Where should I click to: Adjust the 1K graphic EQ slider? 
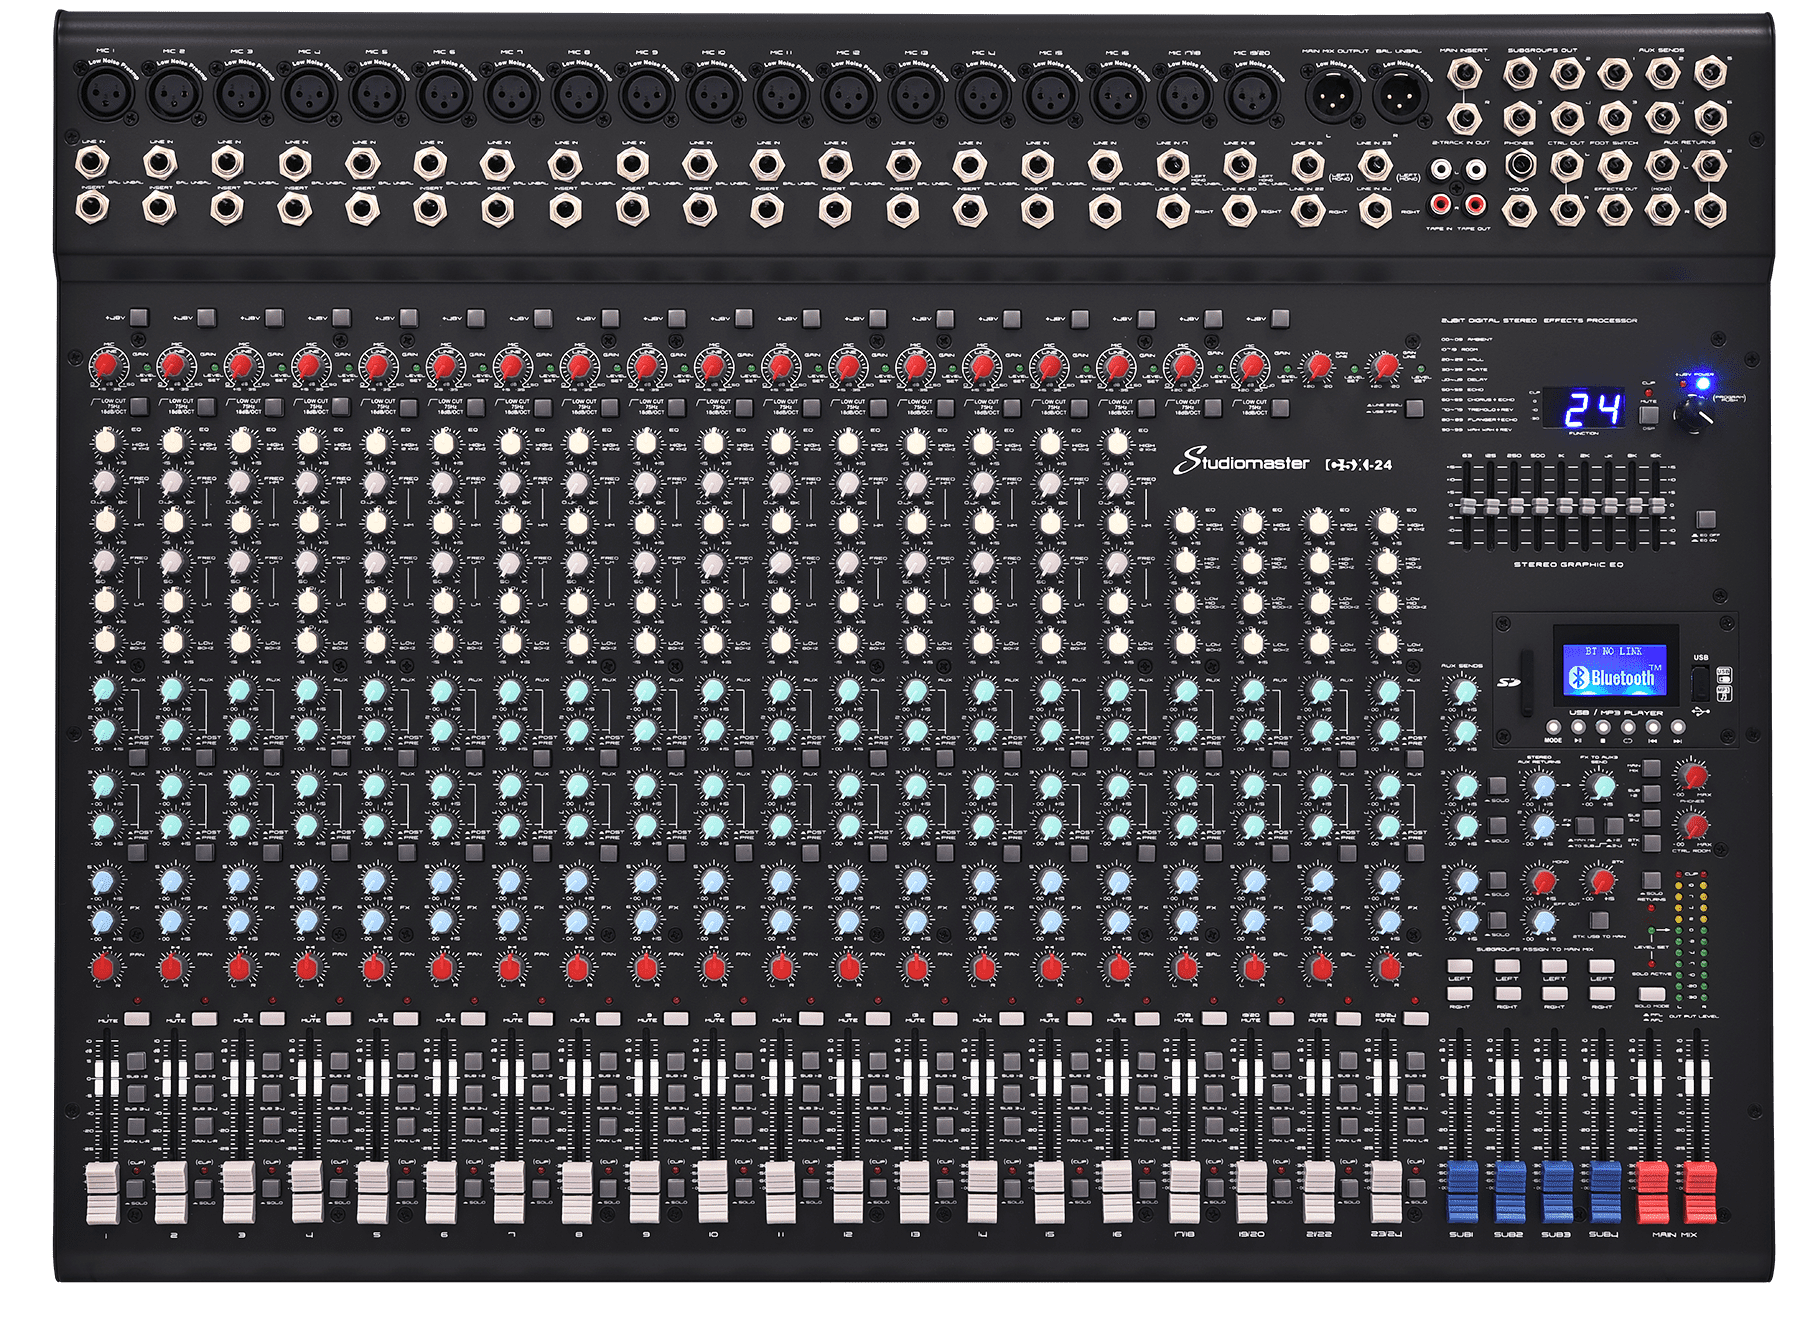tap(1563, 506)
